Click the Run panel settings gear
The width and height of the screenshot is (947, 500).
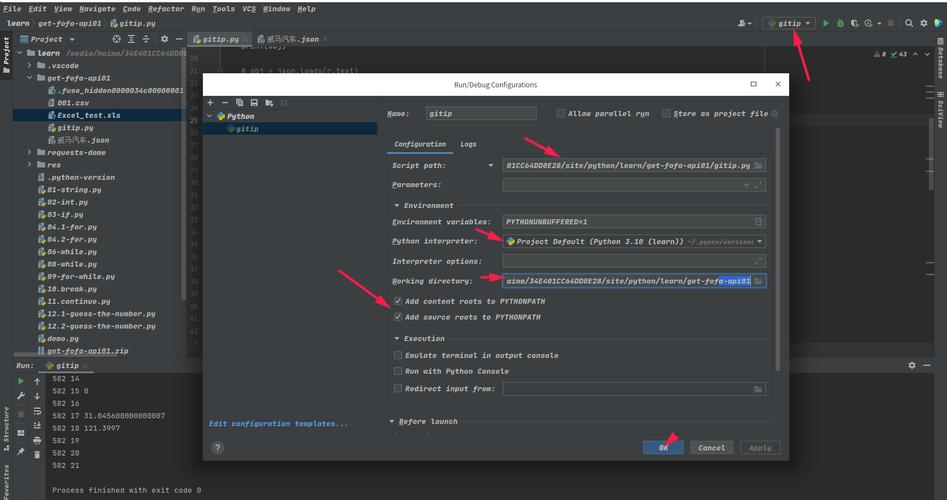click(912, 365)
